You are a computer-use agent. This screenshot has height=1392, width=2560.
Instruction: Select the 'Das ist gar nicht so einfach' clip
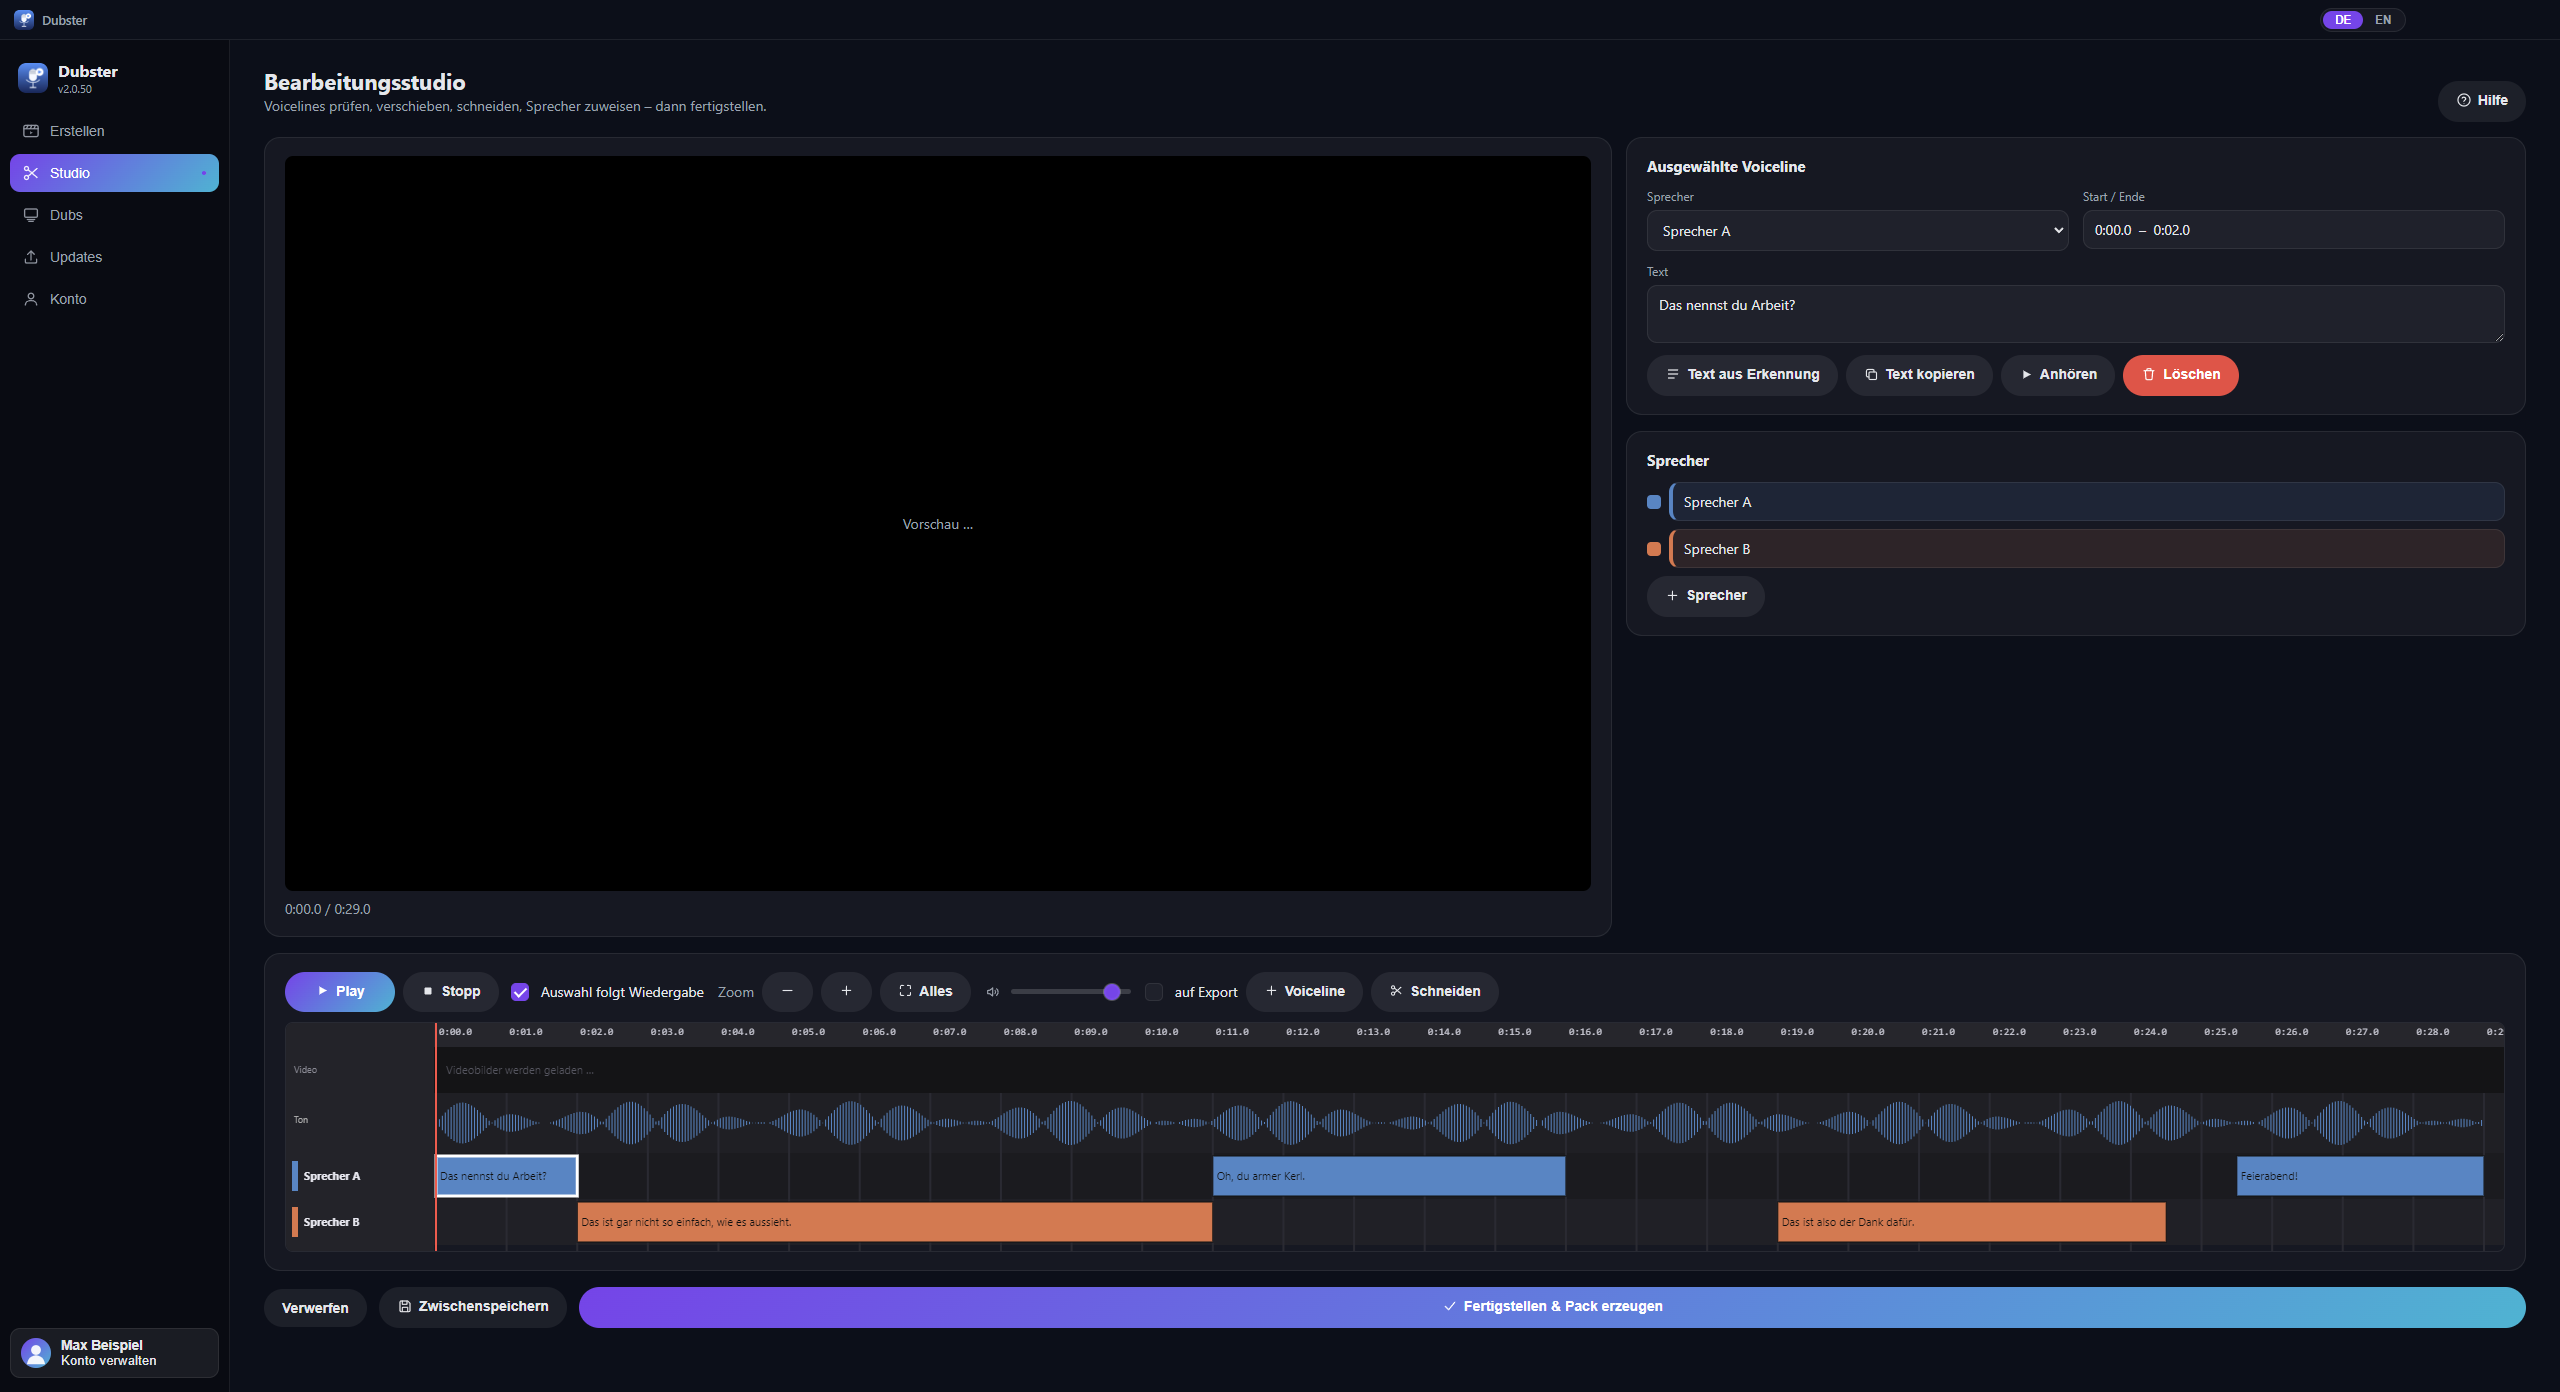pyautogui.click(x=895, y=1222)
